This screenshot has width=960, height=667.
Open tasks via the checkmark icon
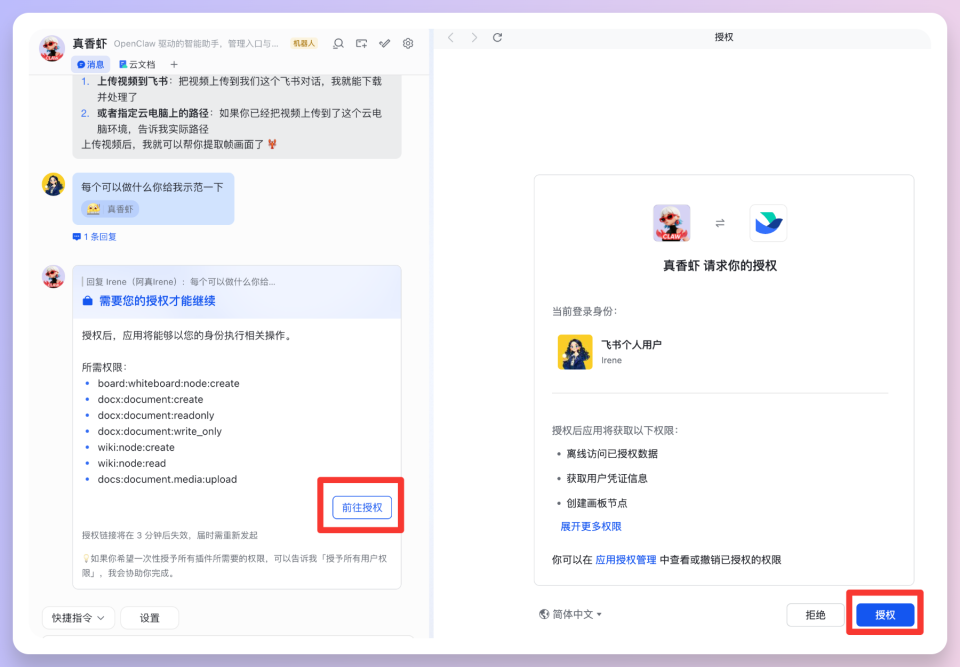coord(384,43)
